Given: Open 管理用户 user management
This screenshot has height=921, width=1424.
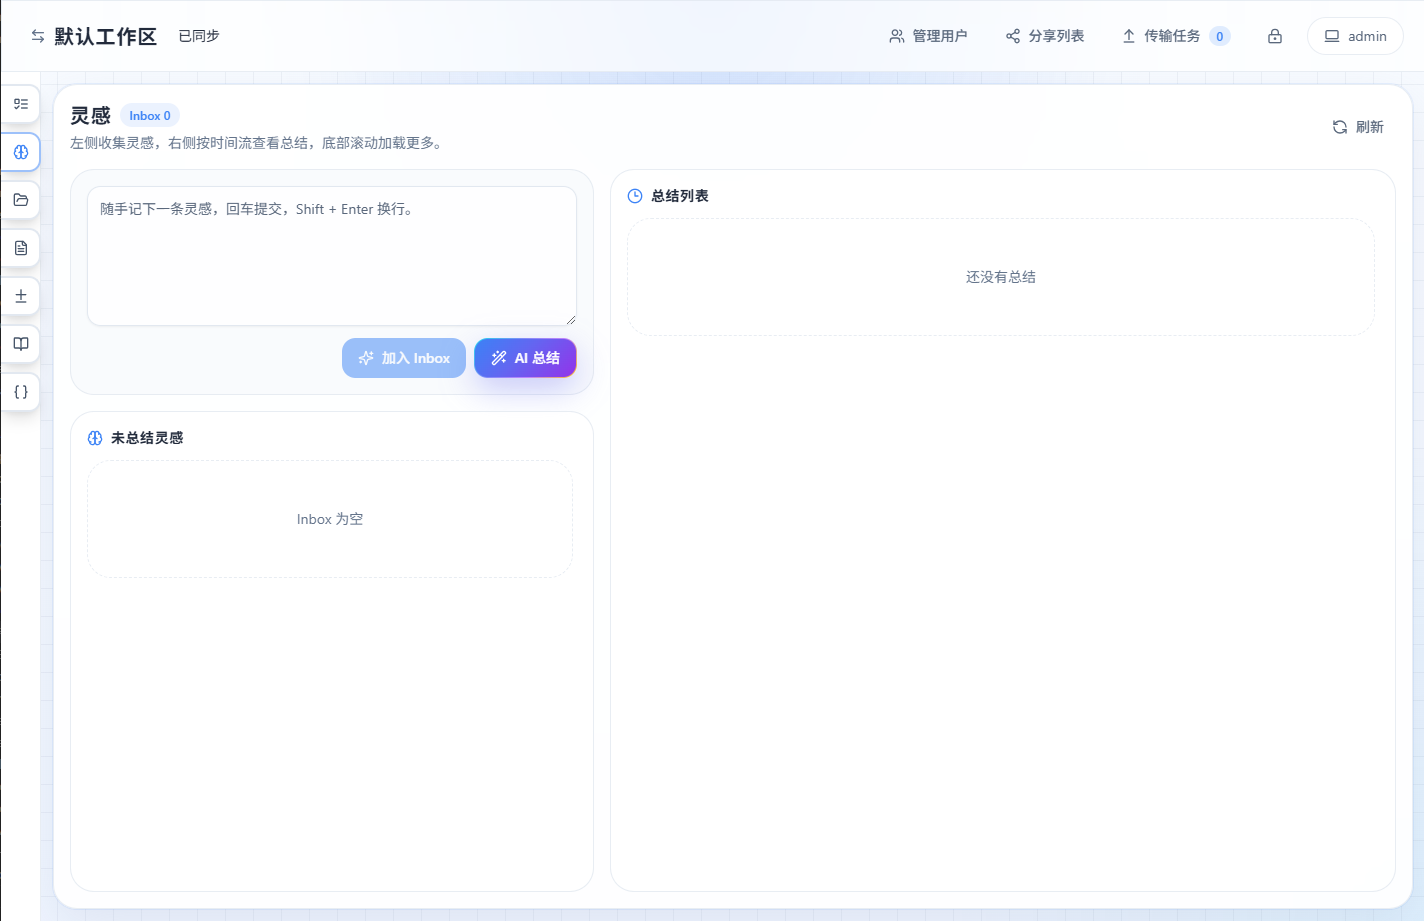Looking at the screenshot, I should point(928,36).
